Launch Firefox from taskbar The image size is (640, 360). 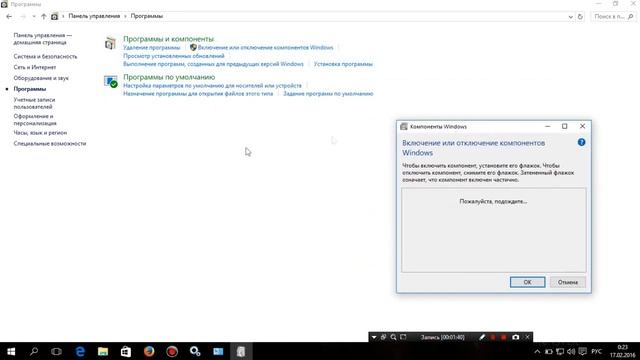149,351
